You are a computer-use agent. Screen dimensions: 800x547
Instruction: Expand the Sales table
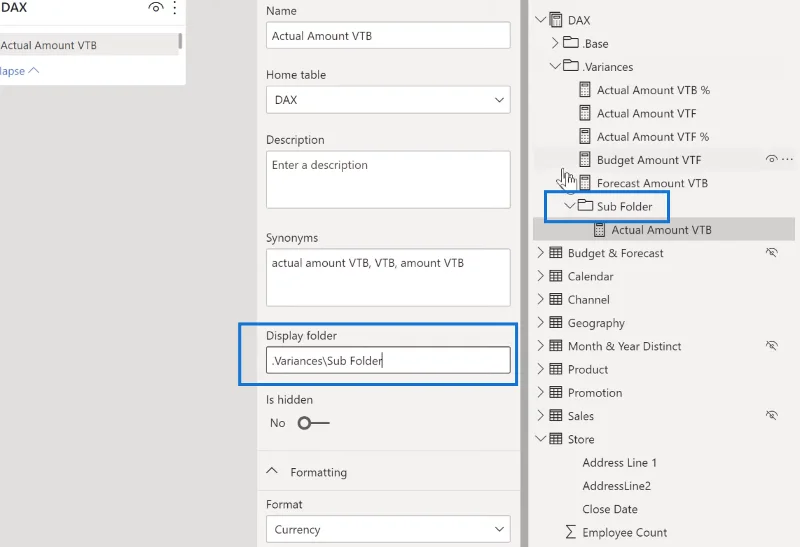(540, 415)
